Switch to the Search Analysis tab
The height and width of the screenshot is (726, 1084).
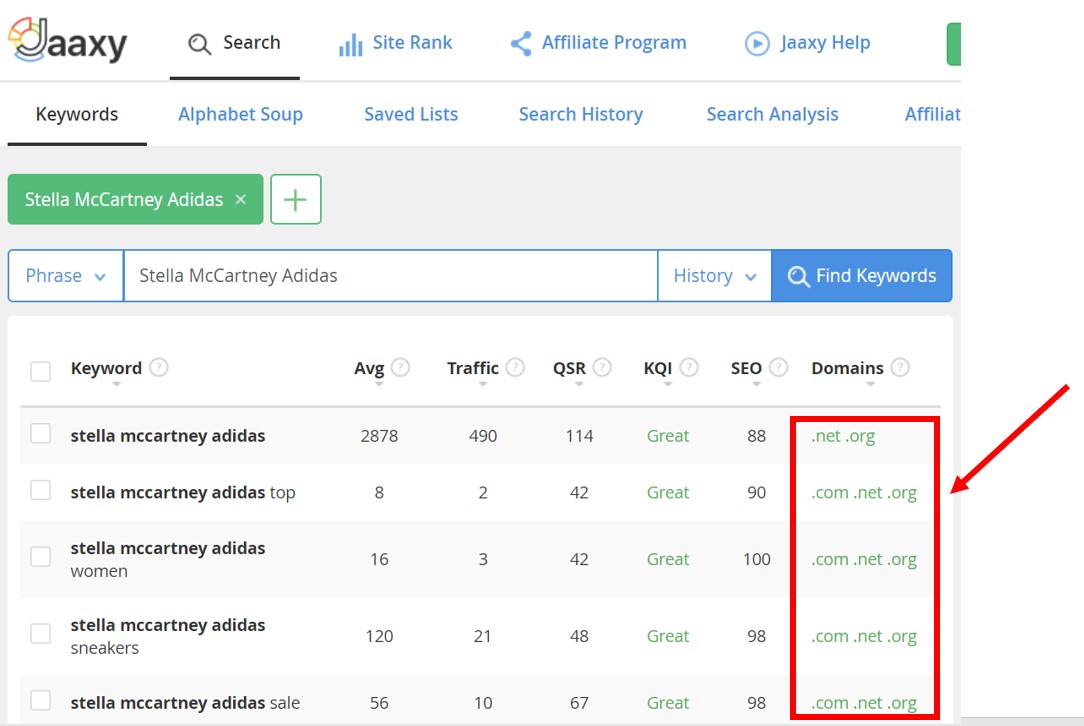pyautogui.click(x=772, y=114)
